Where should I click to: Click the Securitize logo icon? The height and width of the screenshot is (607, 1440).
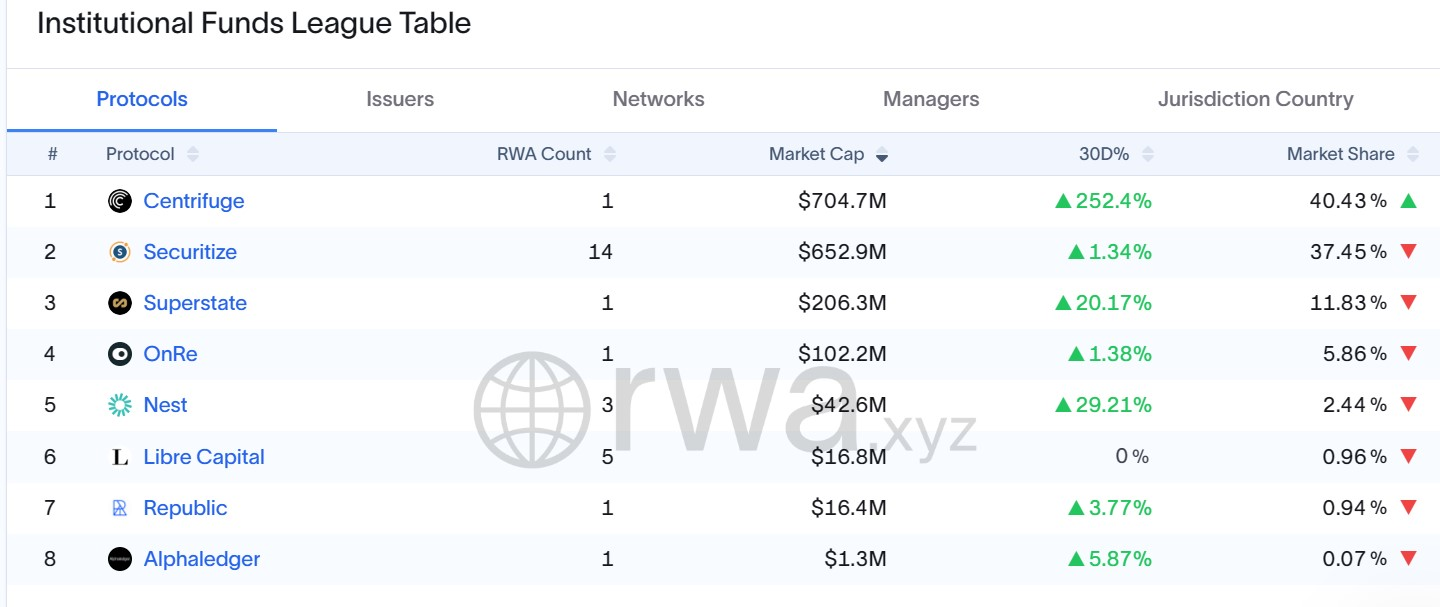[x=120, y=252]
